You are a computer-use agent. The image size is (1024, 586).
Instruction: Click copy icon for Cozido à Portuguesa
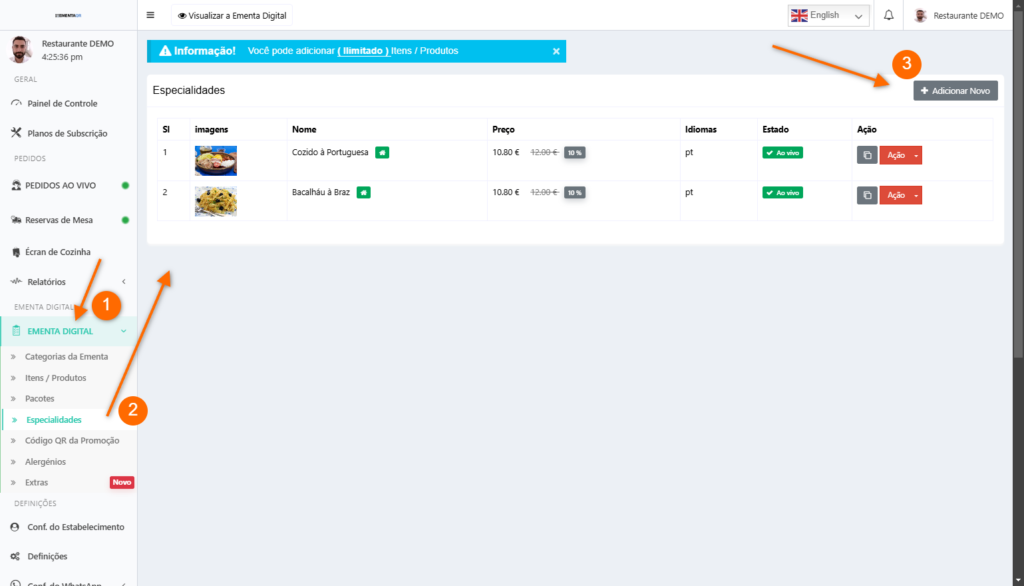[x=867, y=155]
